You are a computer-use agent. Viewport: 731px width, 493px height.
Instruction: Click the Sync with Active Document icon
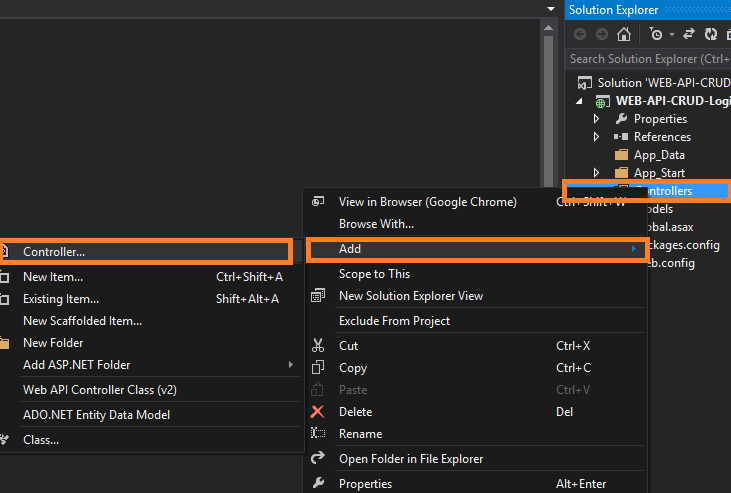(689, 34)
